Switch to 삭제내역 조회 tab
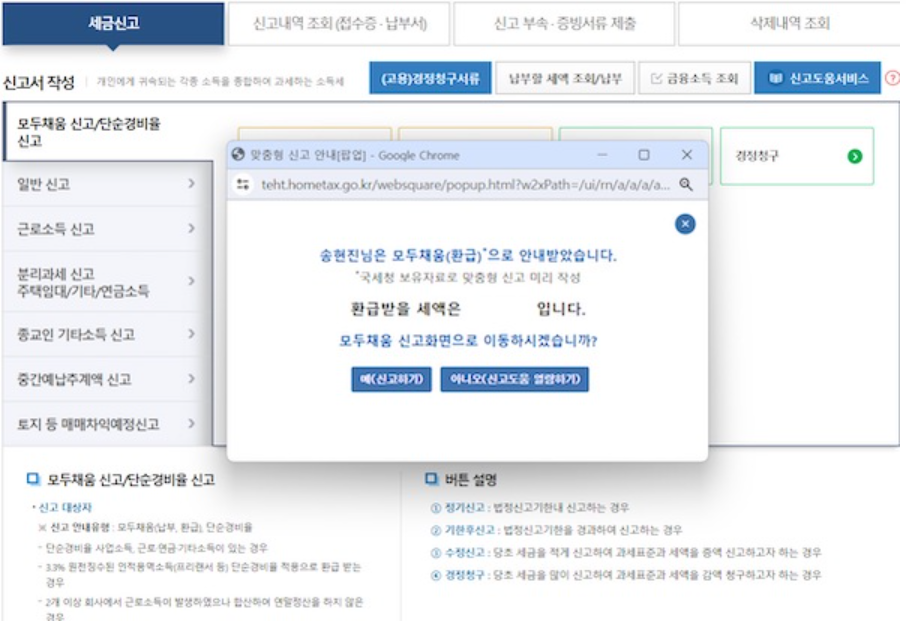Image resolution: width=906 pixels, height=632 pixels. (789, 24)
